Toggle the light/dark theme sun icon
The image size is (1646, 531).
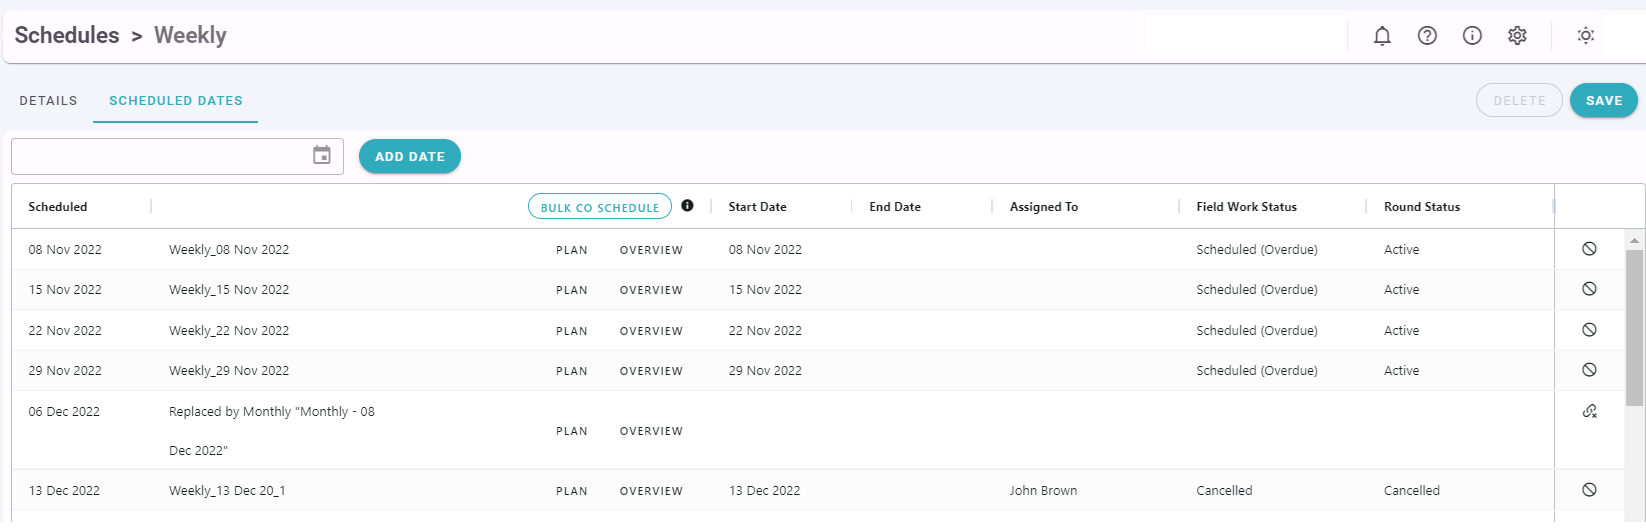click(x=1586, y=36)
